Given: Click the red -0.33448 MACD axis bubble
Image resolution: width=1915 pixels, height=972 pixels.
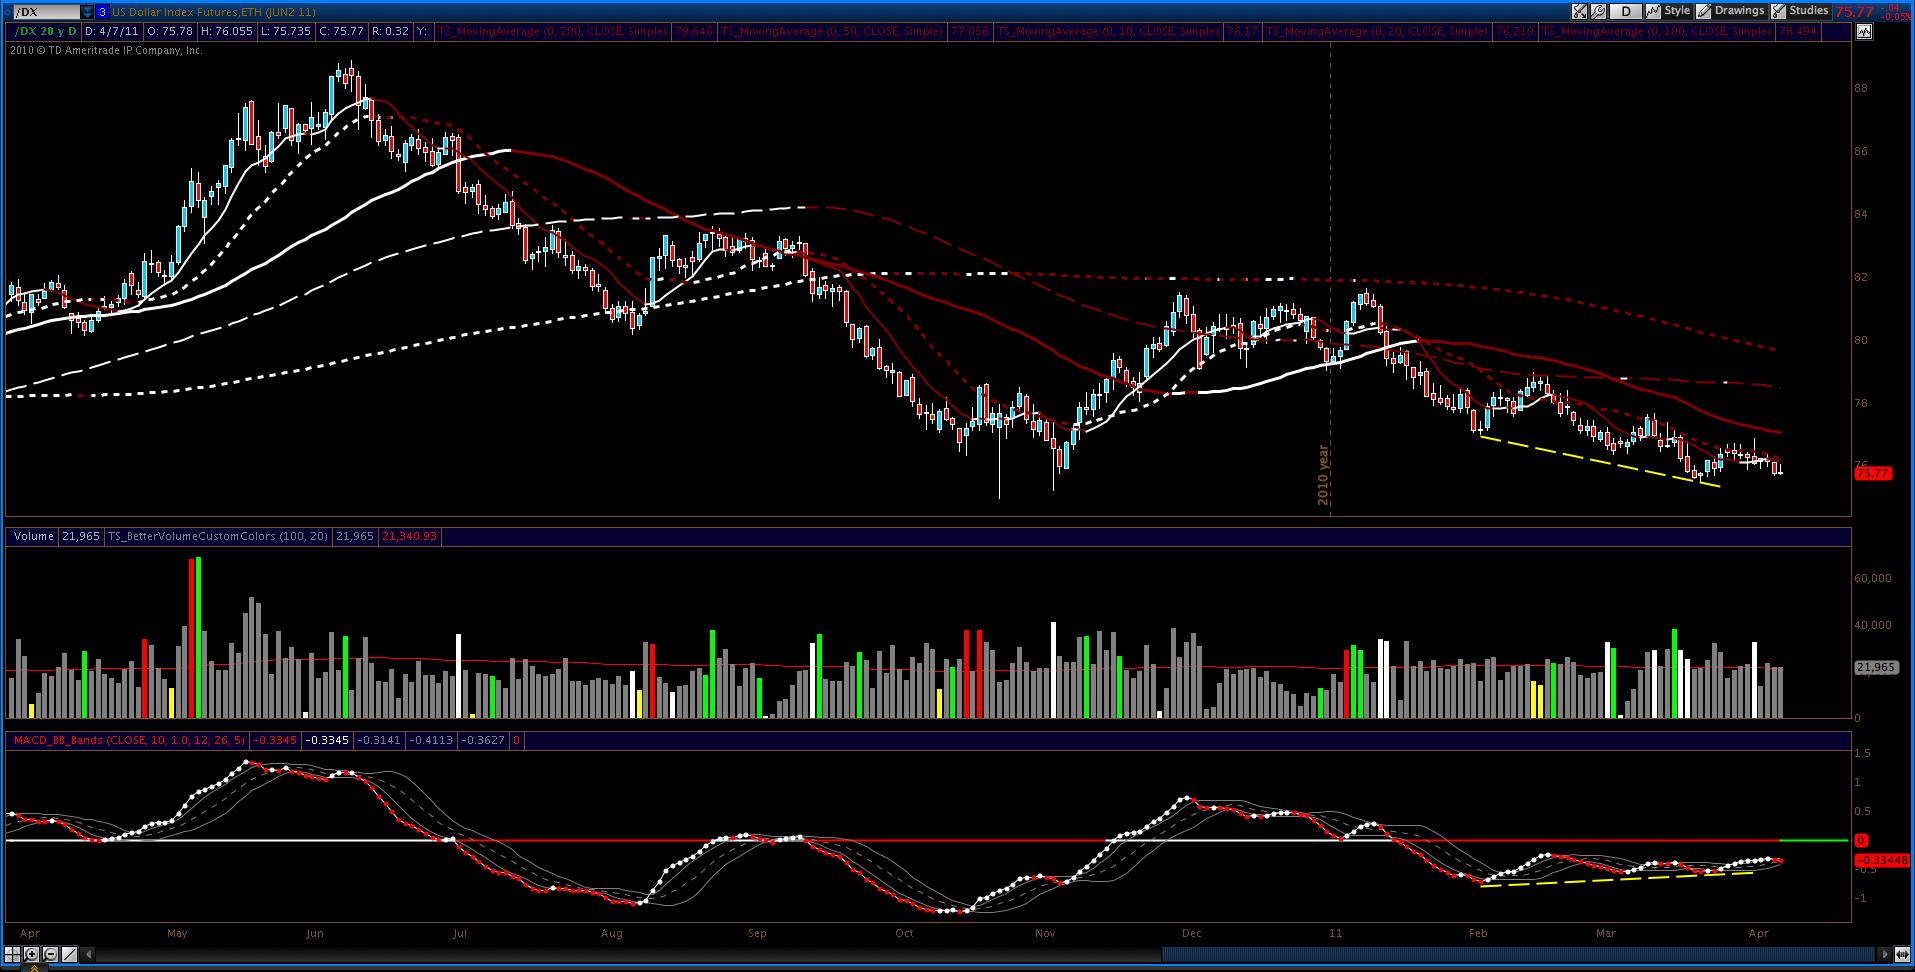Looking at the screenshot, I should coord(1882,860).
